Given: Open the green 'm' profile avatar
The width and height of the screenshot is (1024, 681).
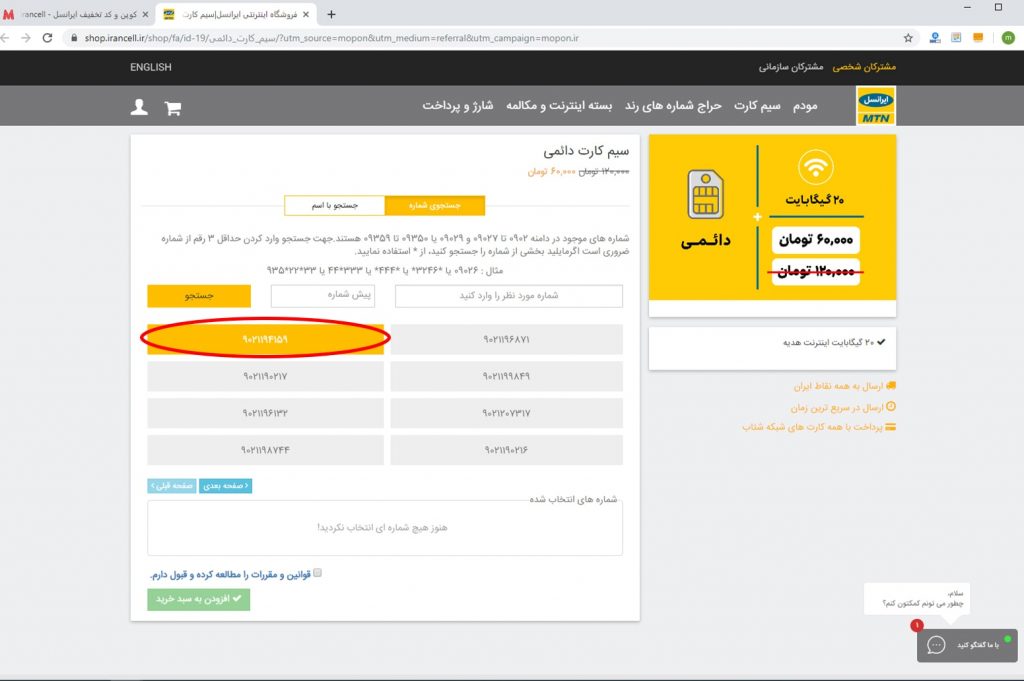Looking at the screenshot, I should tap(1008, 38).
